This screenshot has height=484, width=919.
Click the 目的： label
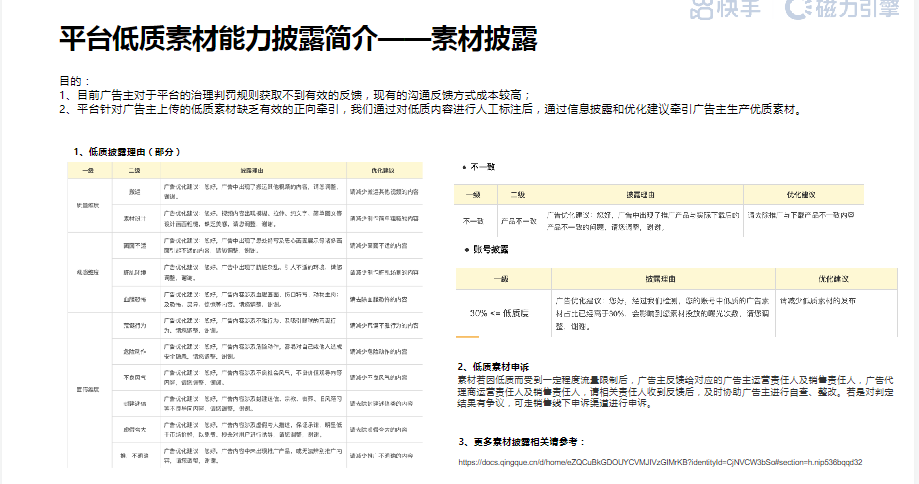click(75, 81)
